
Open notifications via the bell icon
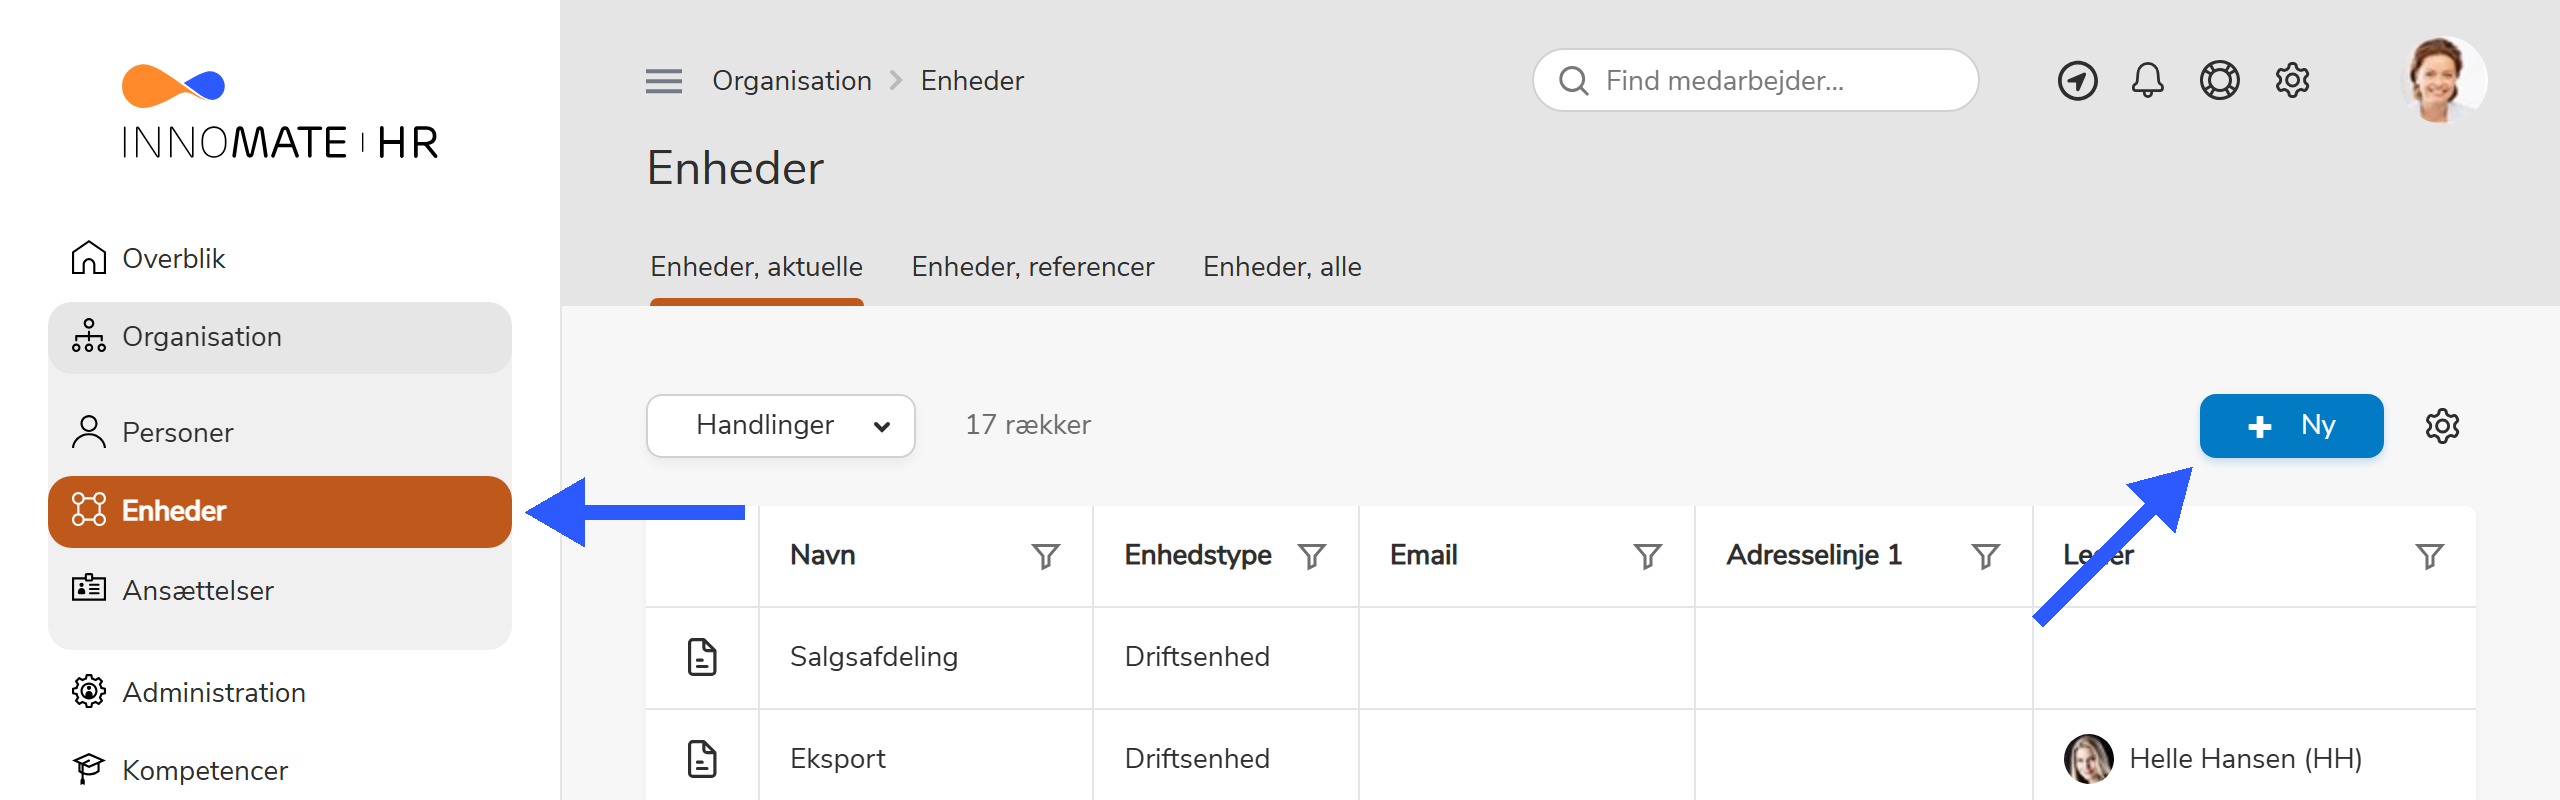coord(2148,80)
